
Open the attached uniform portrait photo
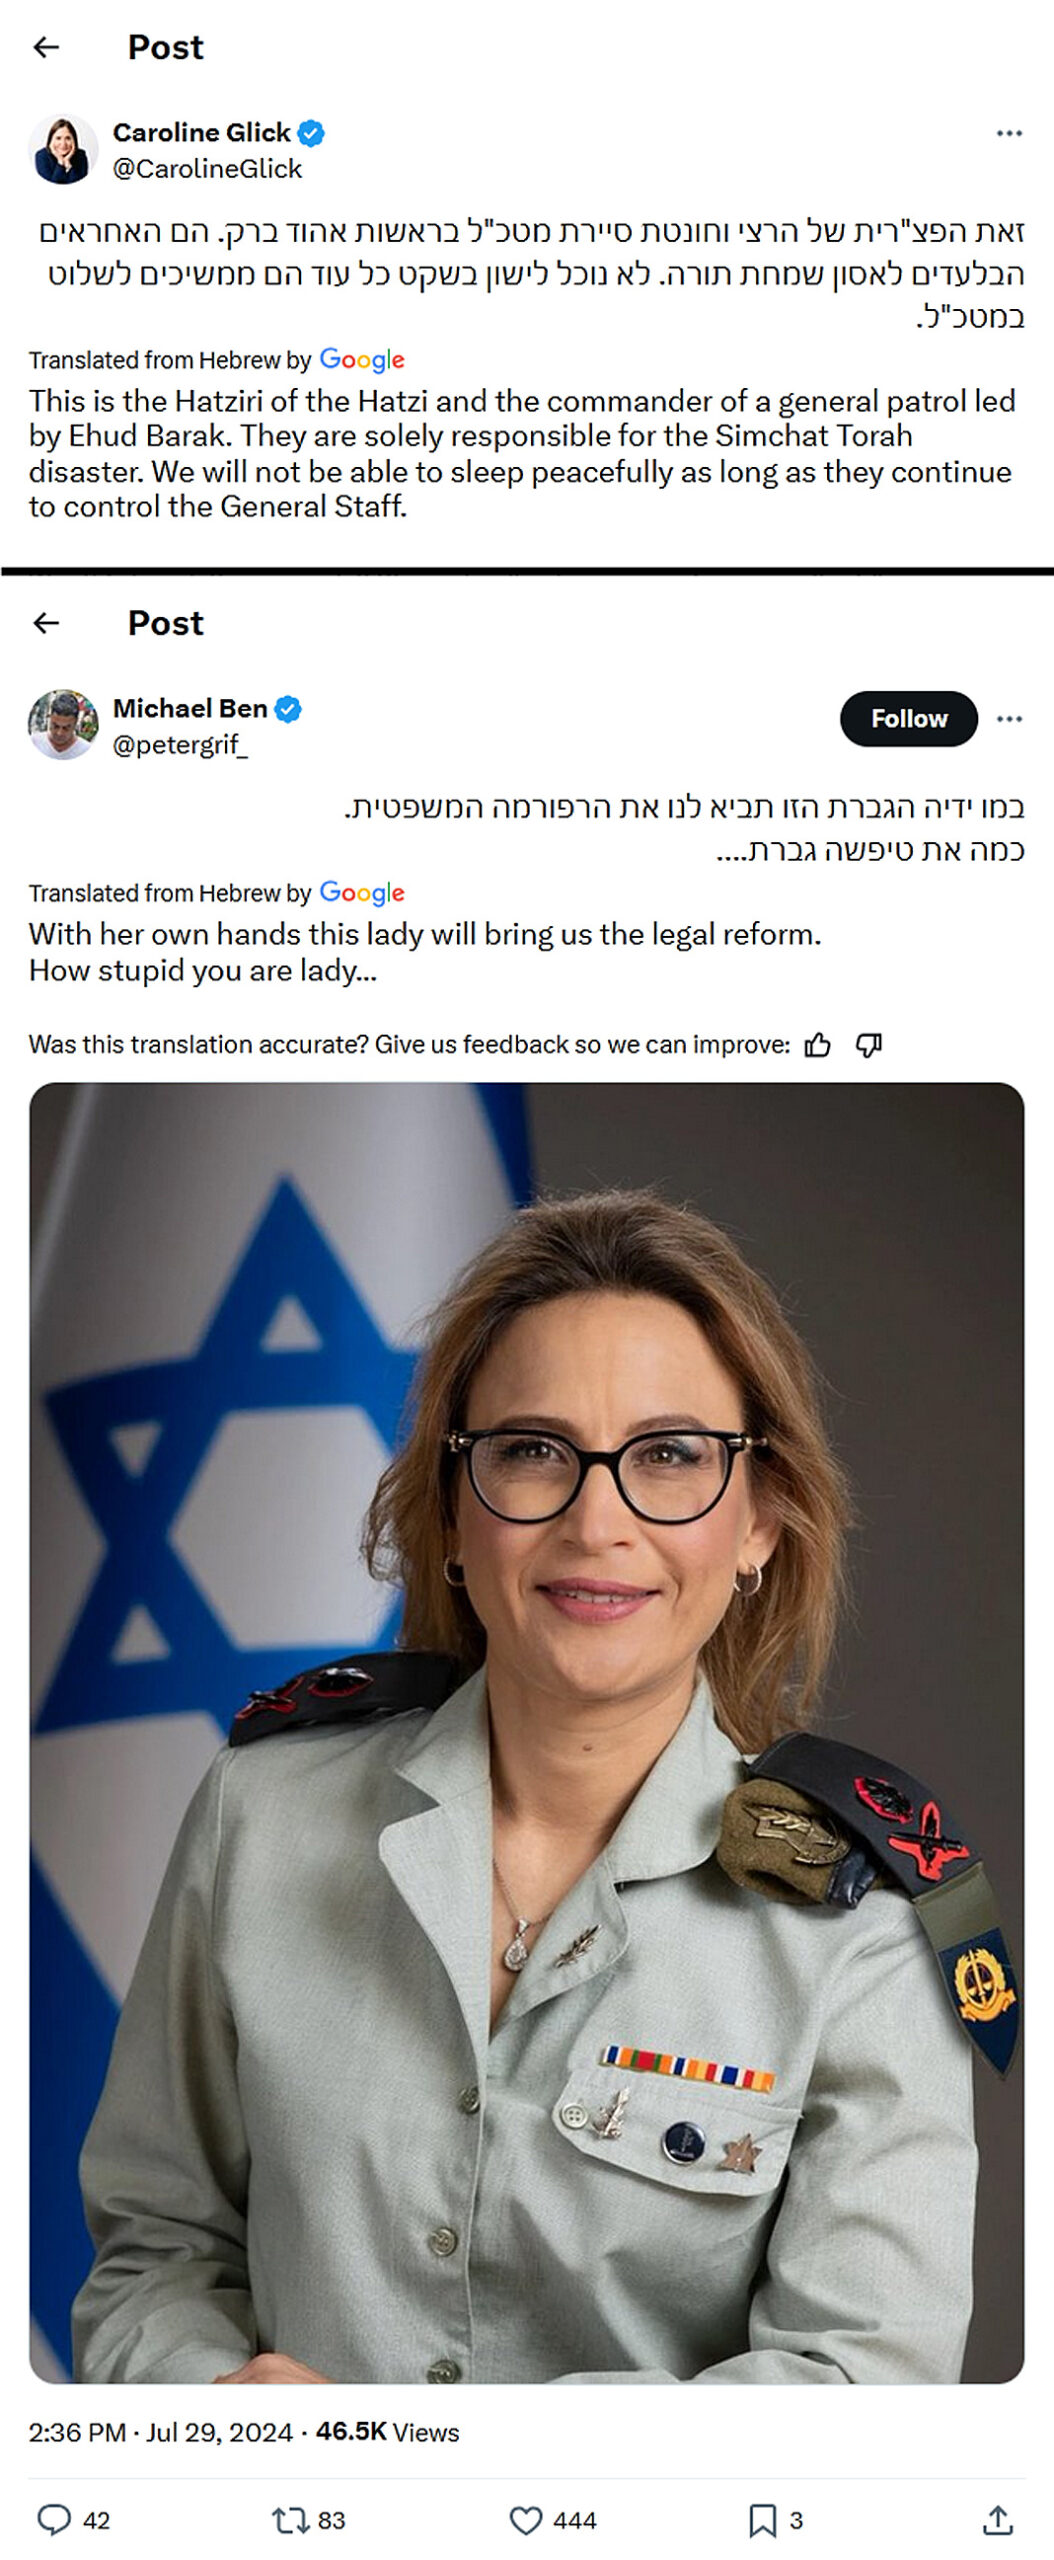coord(527,1733)
